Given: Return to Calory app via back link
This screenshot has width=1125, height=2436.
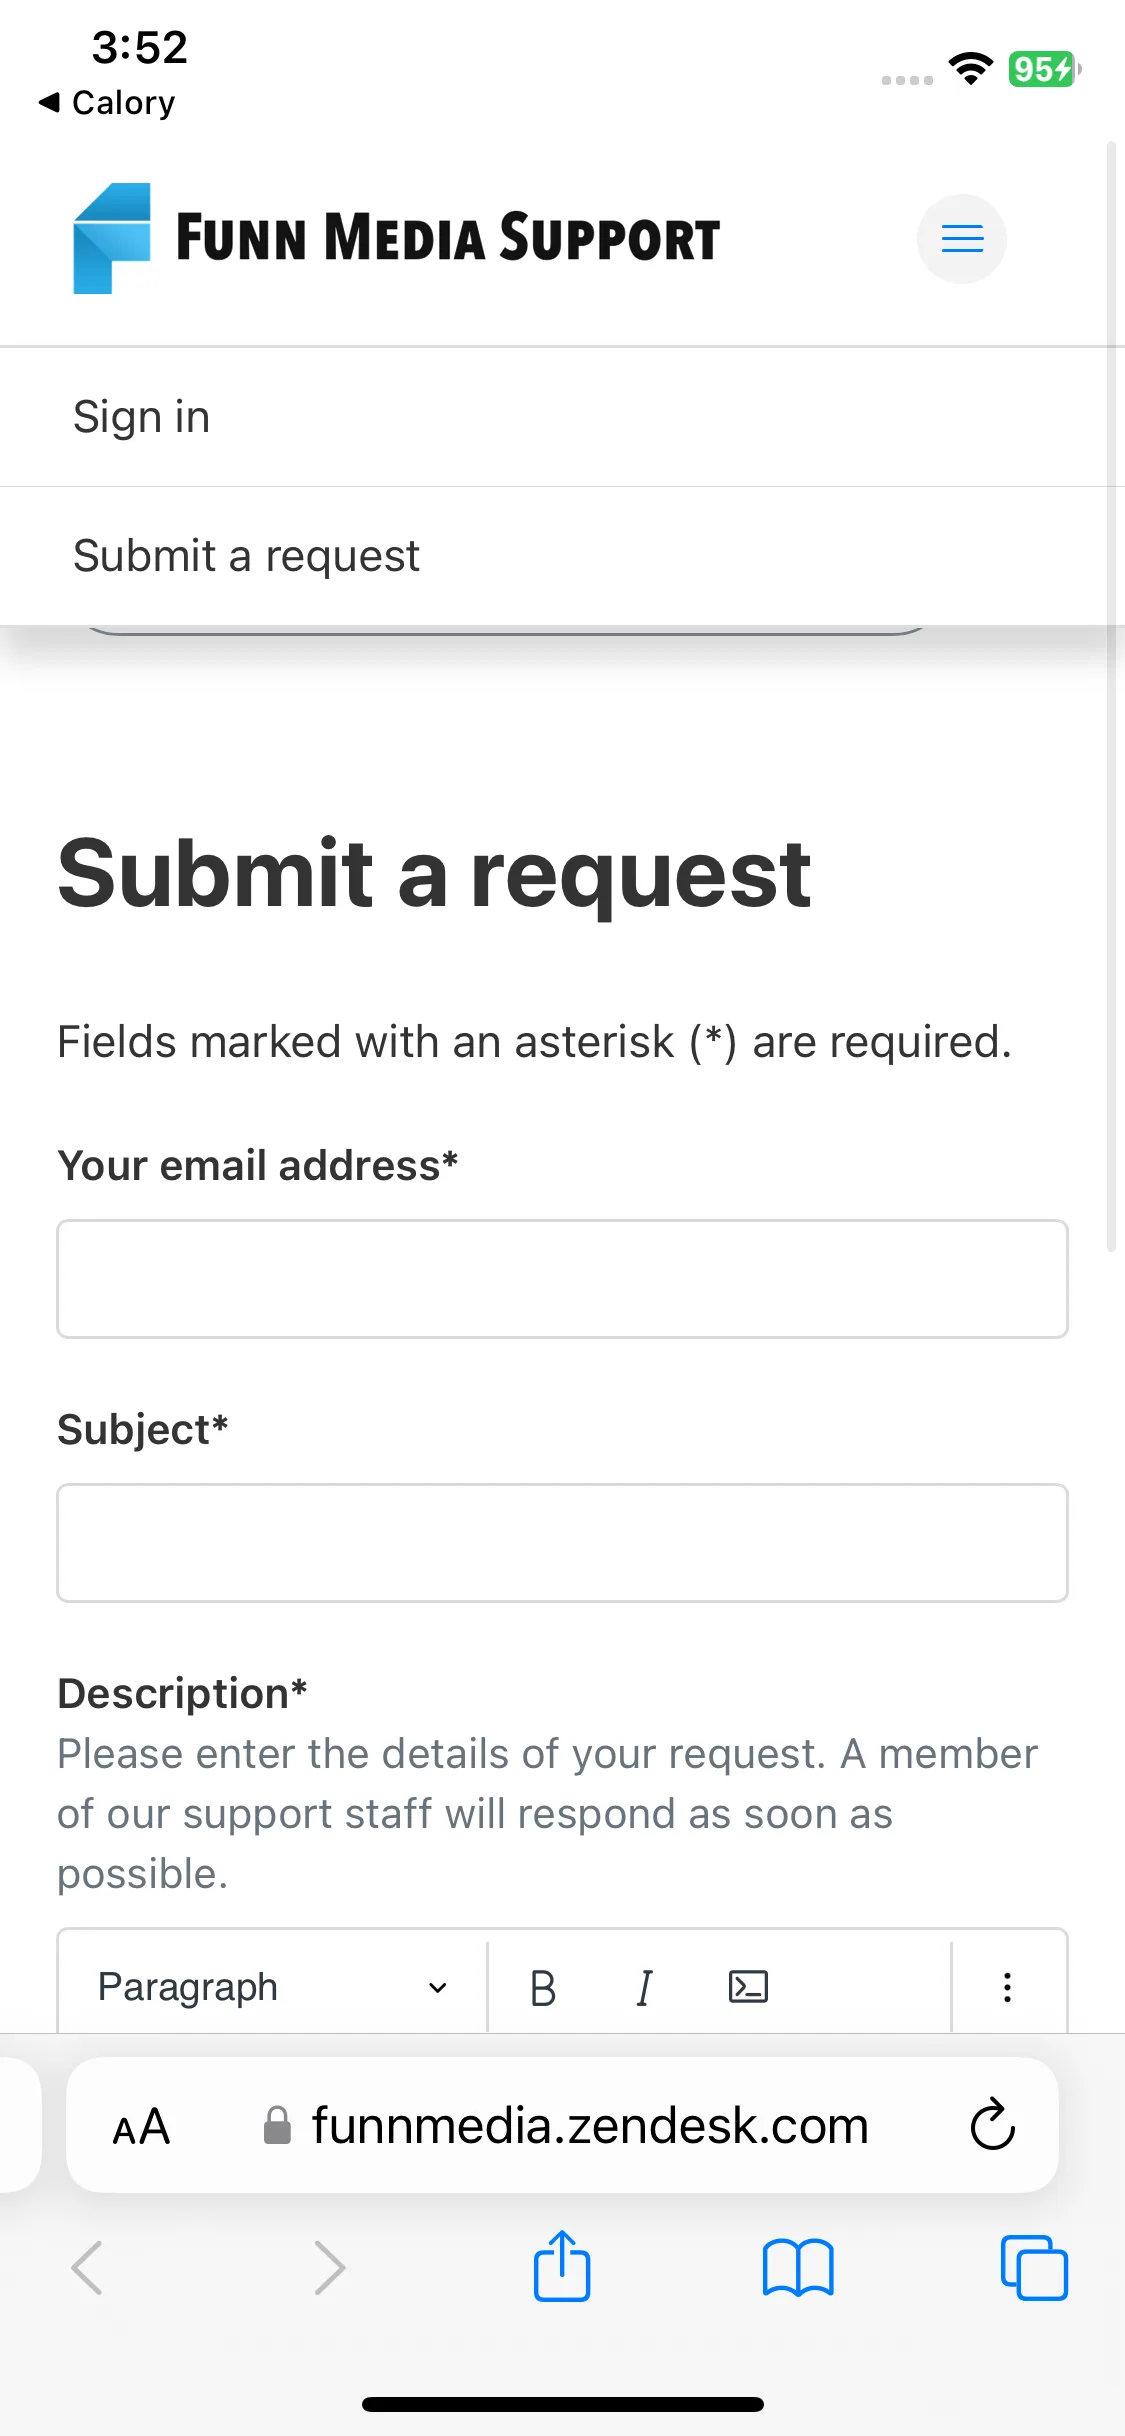Looking at the screenshot, I should [107, 102].
